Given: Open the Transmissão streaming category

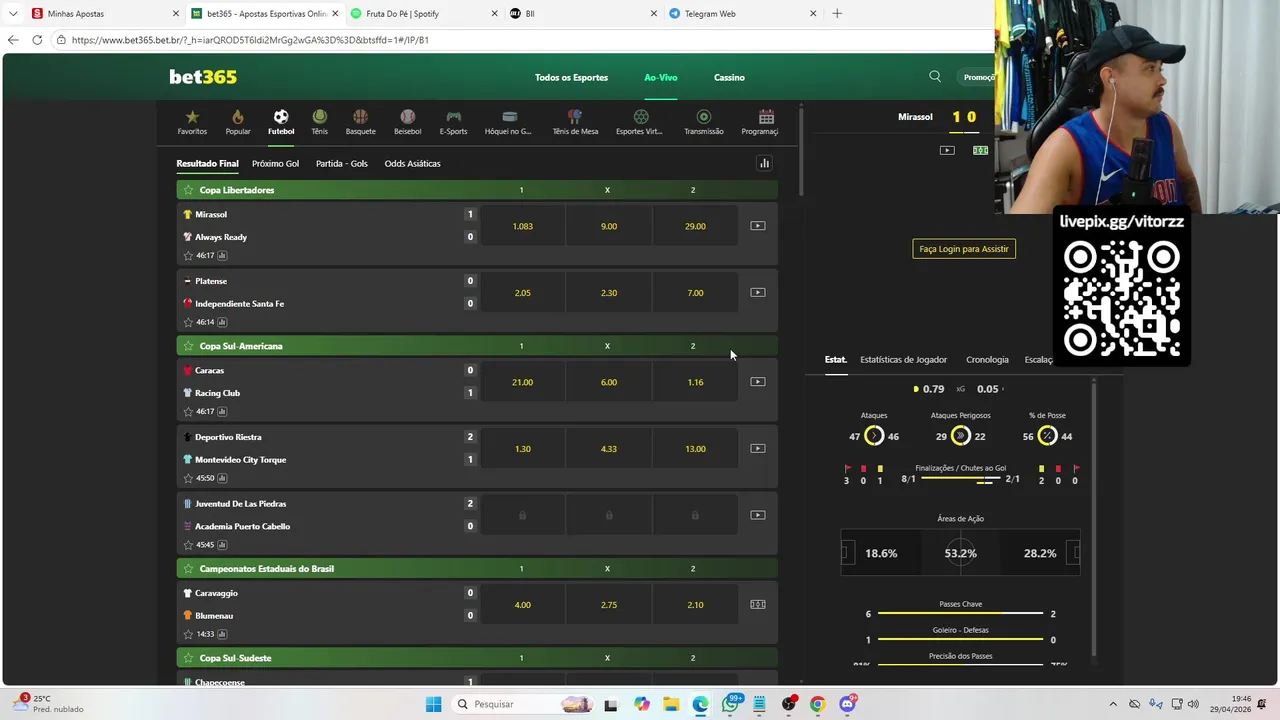Looking at the screenshot, I should point(704,123).
